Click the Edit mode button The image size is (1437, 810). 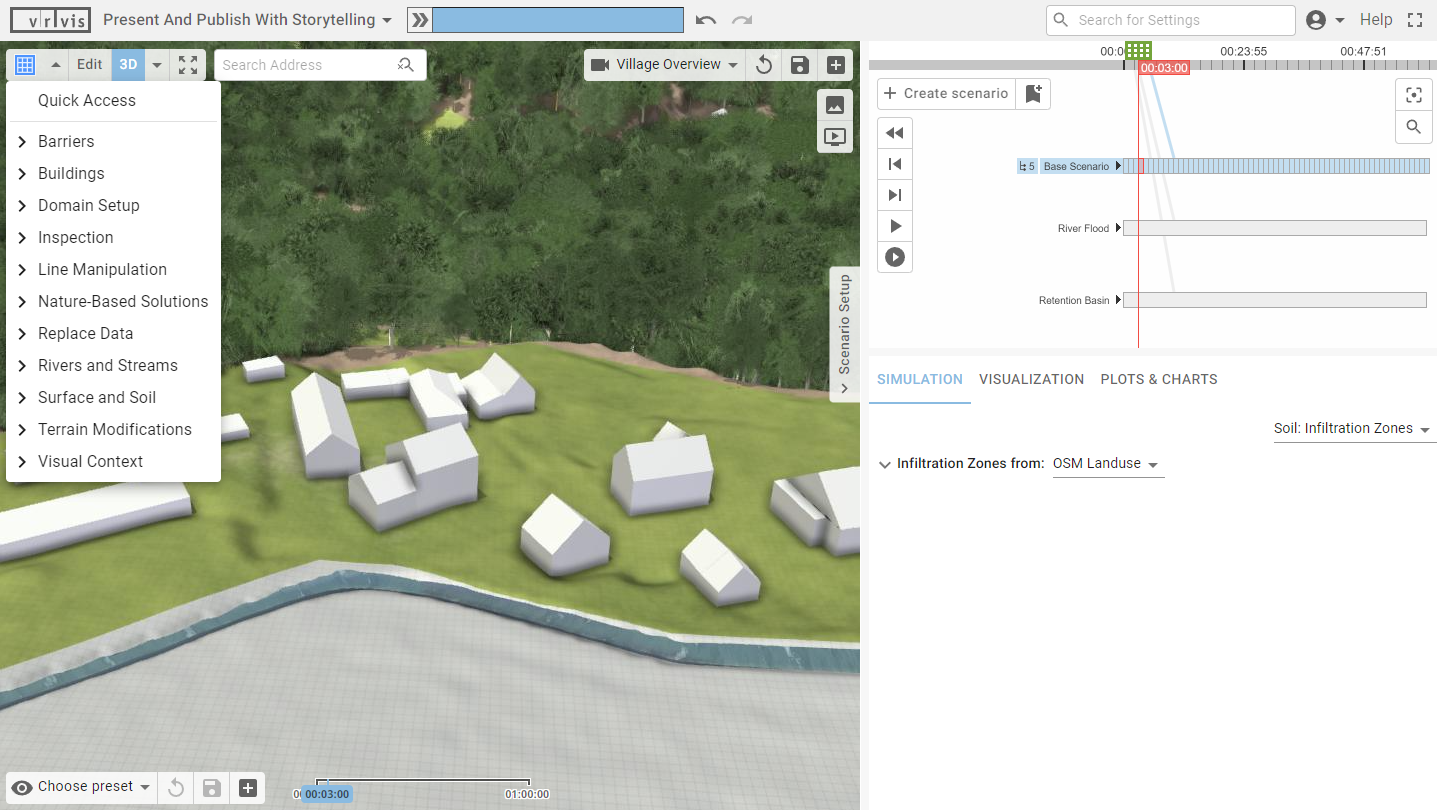[x=89, y=64]
